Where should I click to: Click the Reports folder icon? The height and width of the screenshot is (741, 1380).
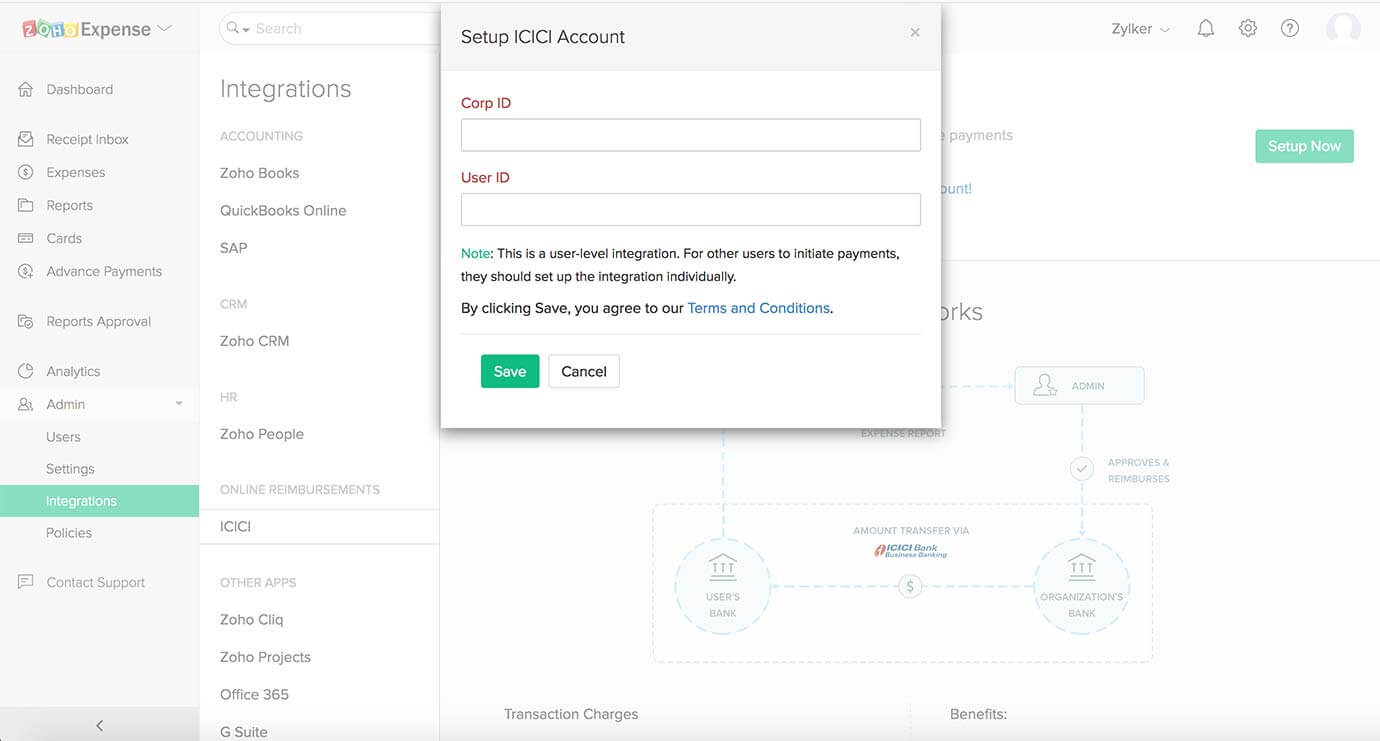click(26, 205)
